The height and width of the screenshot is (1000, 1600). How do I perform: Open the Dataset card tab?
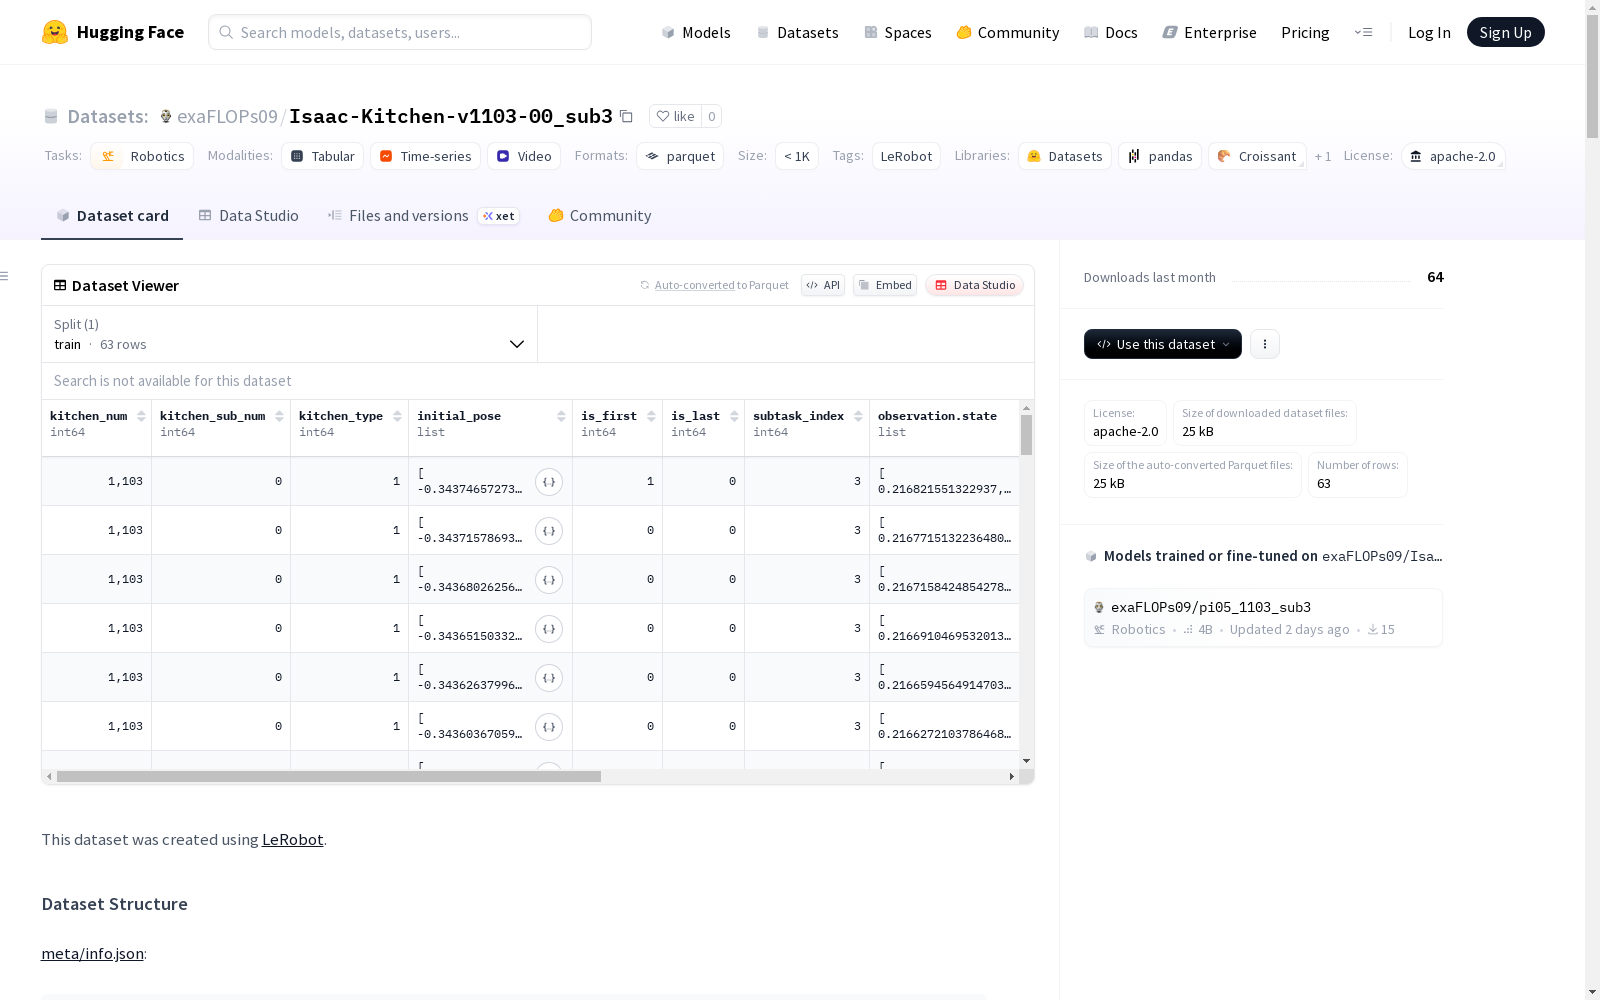pyautogui.click(x=112, y=215)
